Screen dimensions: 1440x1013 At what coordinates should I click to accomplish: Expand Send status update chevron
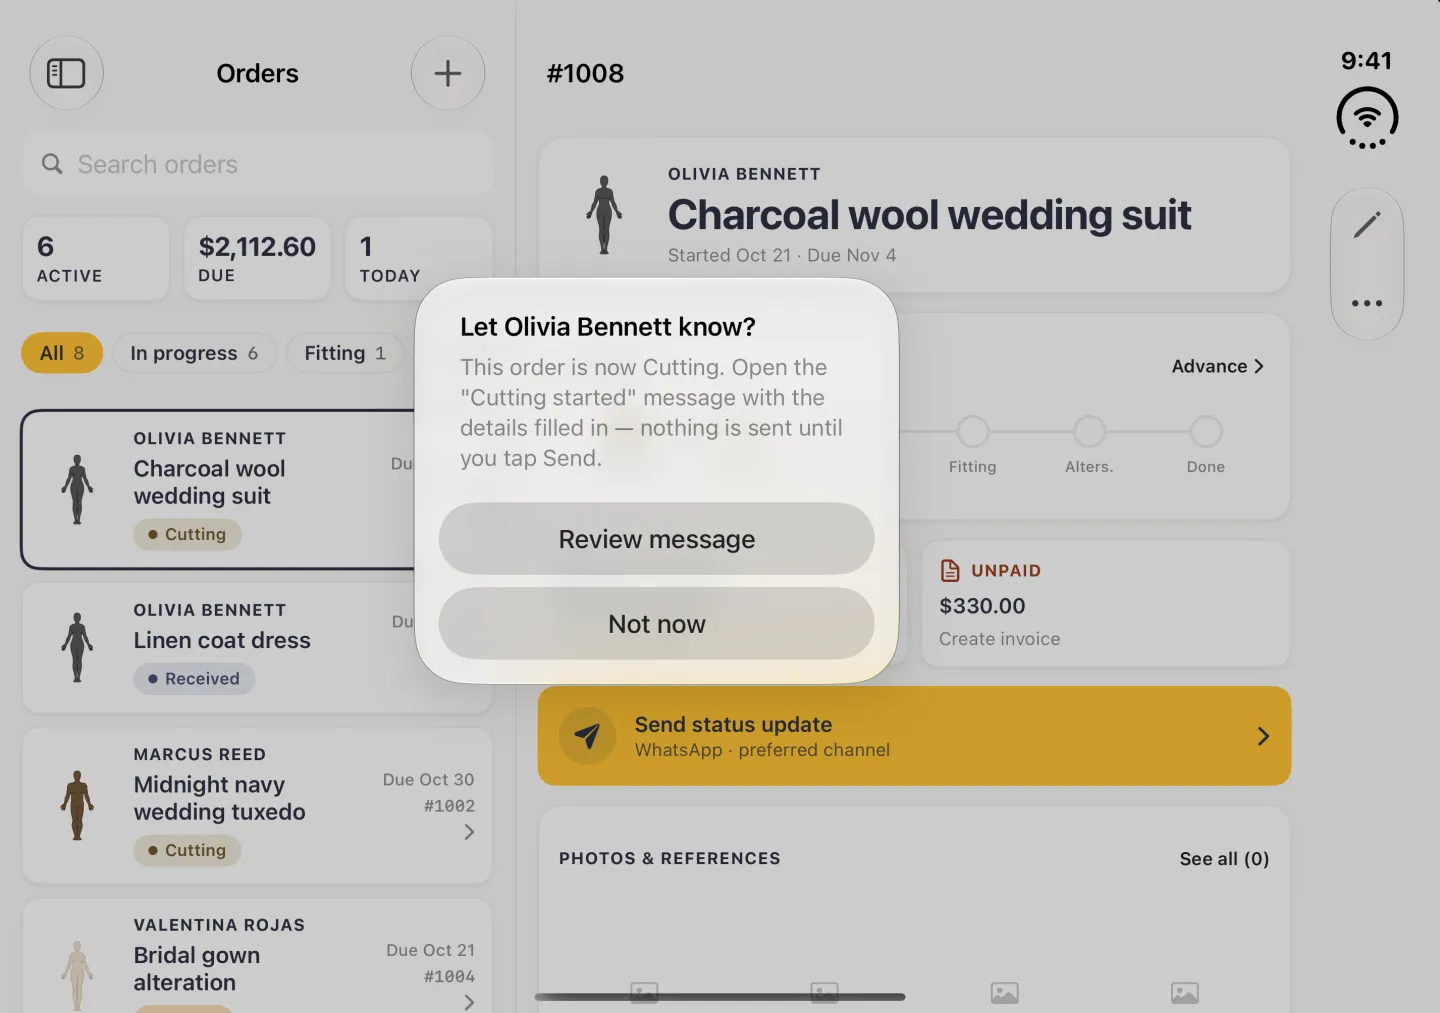point(1263,736)
